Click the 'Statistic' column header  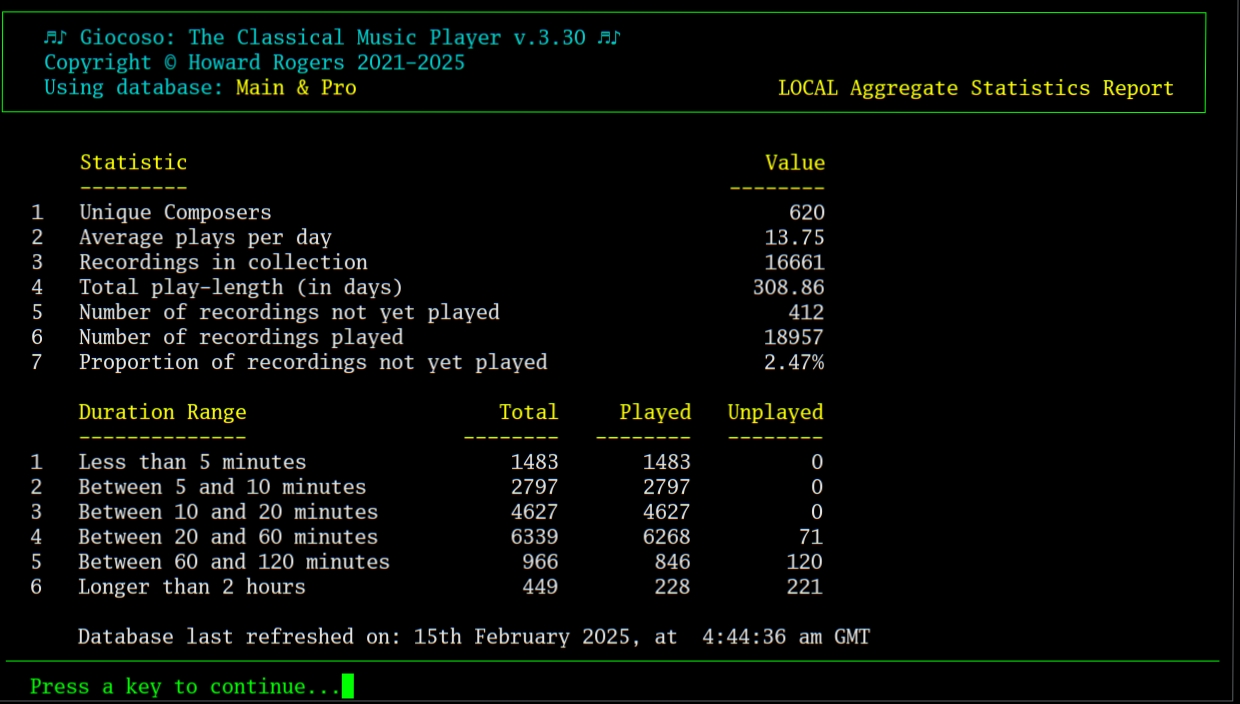133,162
